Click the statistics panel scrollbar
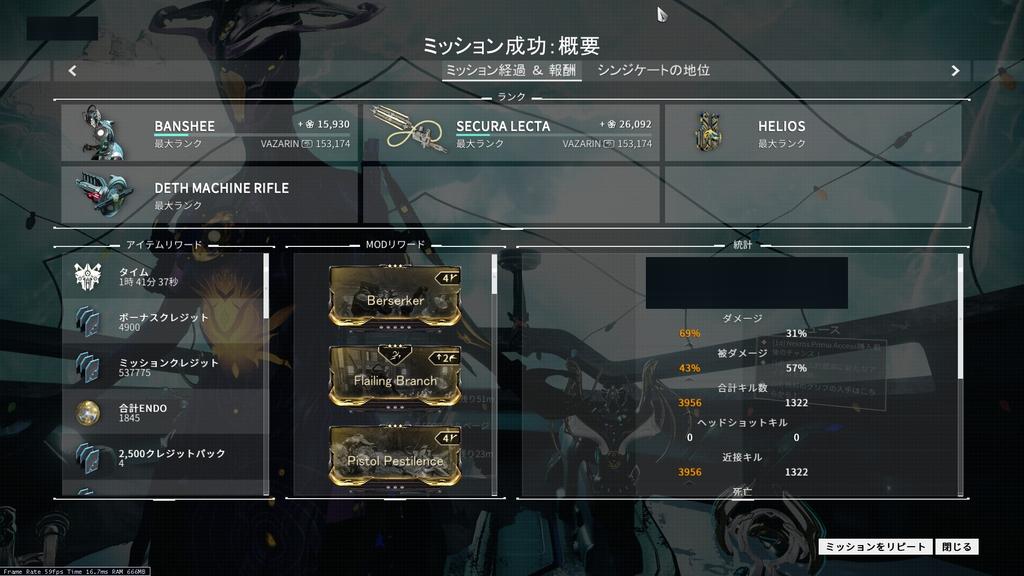Image resolution: width=1024 pixels, height=576 pixels. tap(960, 316)
